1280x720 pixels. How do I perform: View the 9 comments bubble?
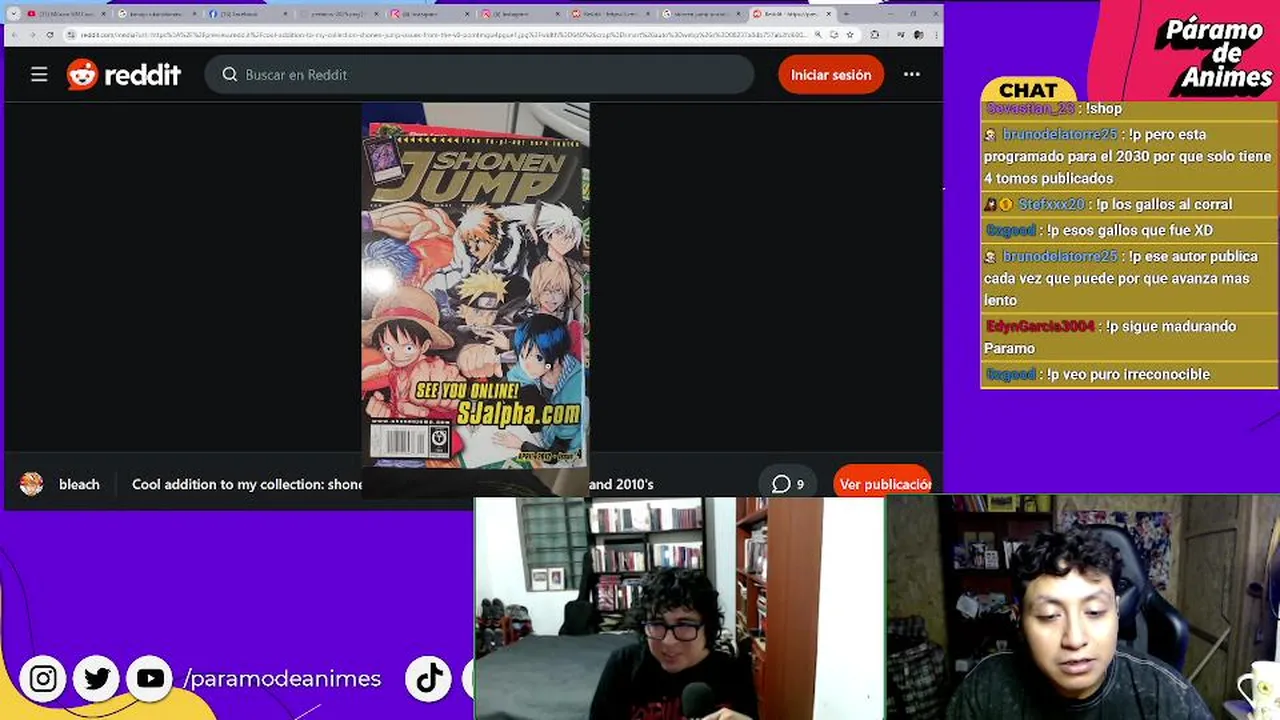point(788,484)
